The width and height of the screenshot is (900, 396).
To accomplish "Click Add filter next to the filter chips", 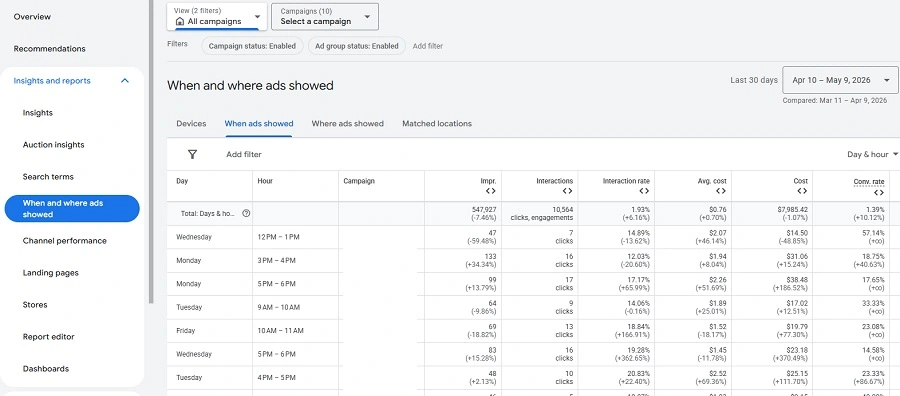I will pyautogui.click(x=428, y=46).
